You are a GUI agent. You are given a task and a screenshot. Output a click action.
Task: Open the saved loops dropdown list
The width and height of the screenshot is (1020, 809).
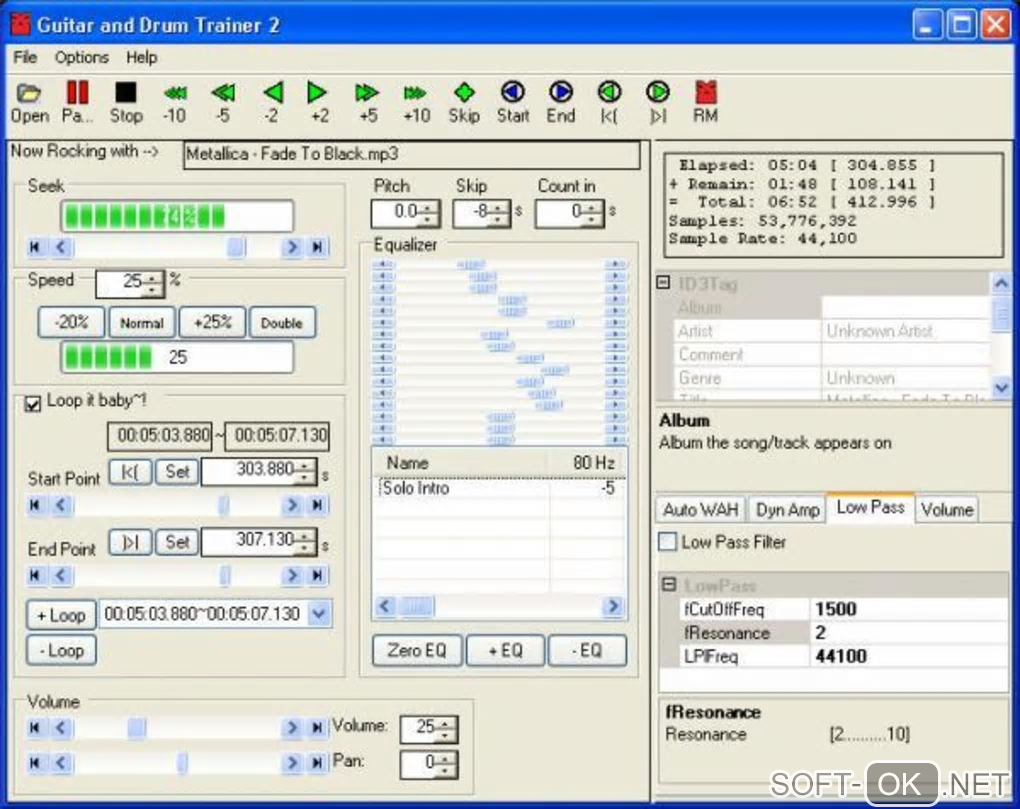pos(319,614)
